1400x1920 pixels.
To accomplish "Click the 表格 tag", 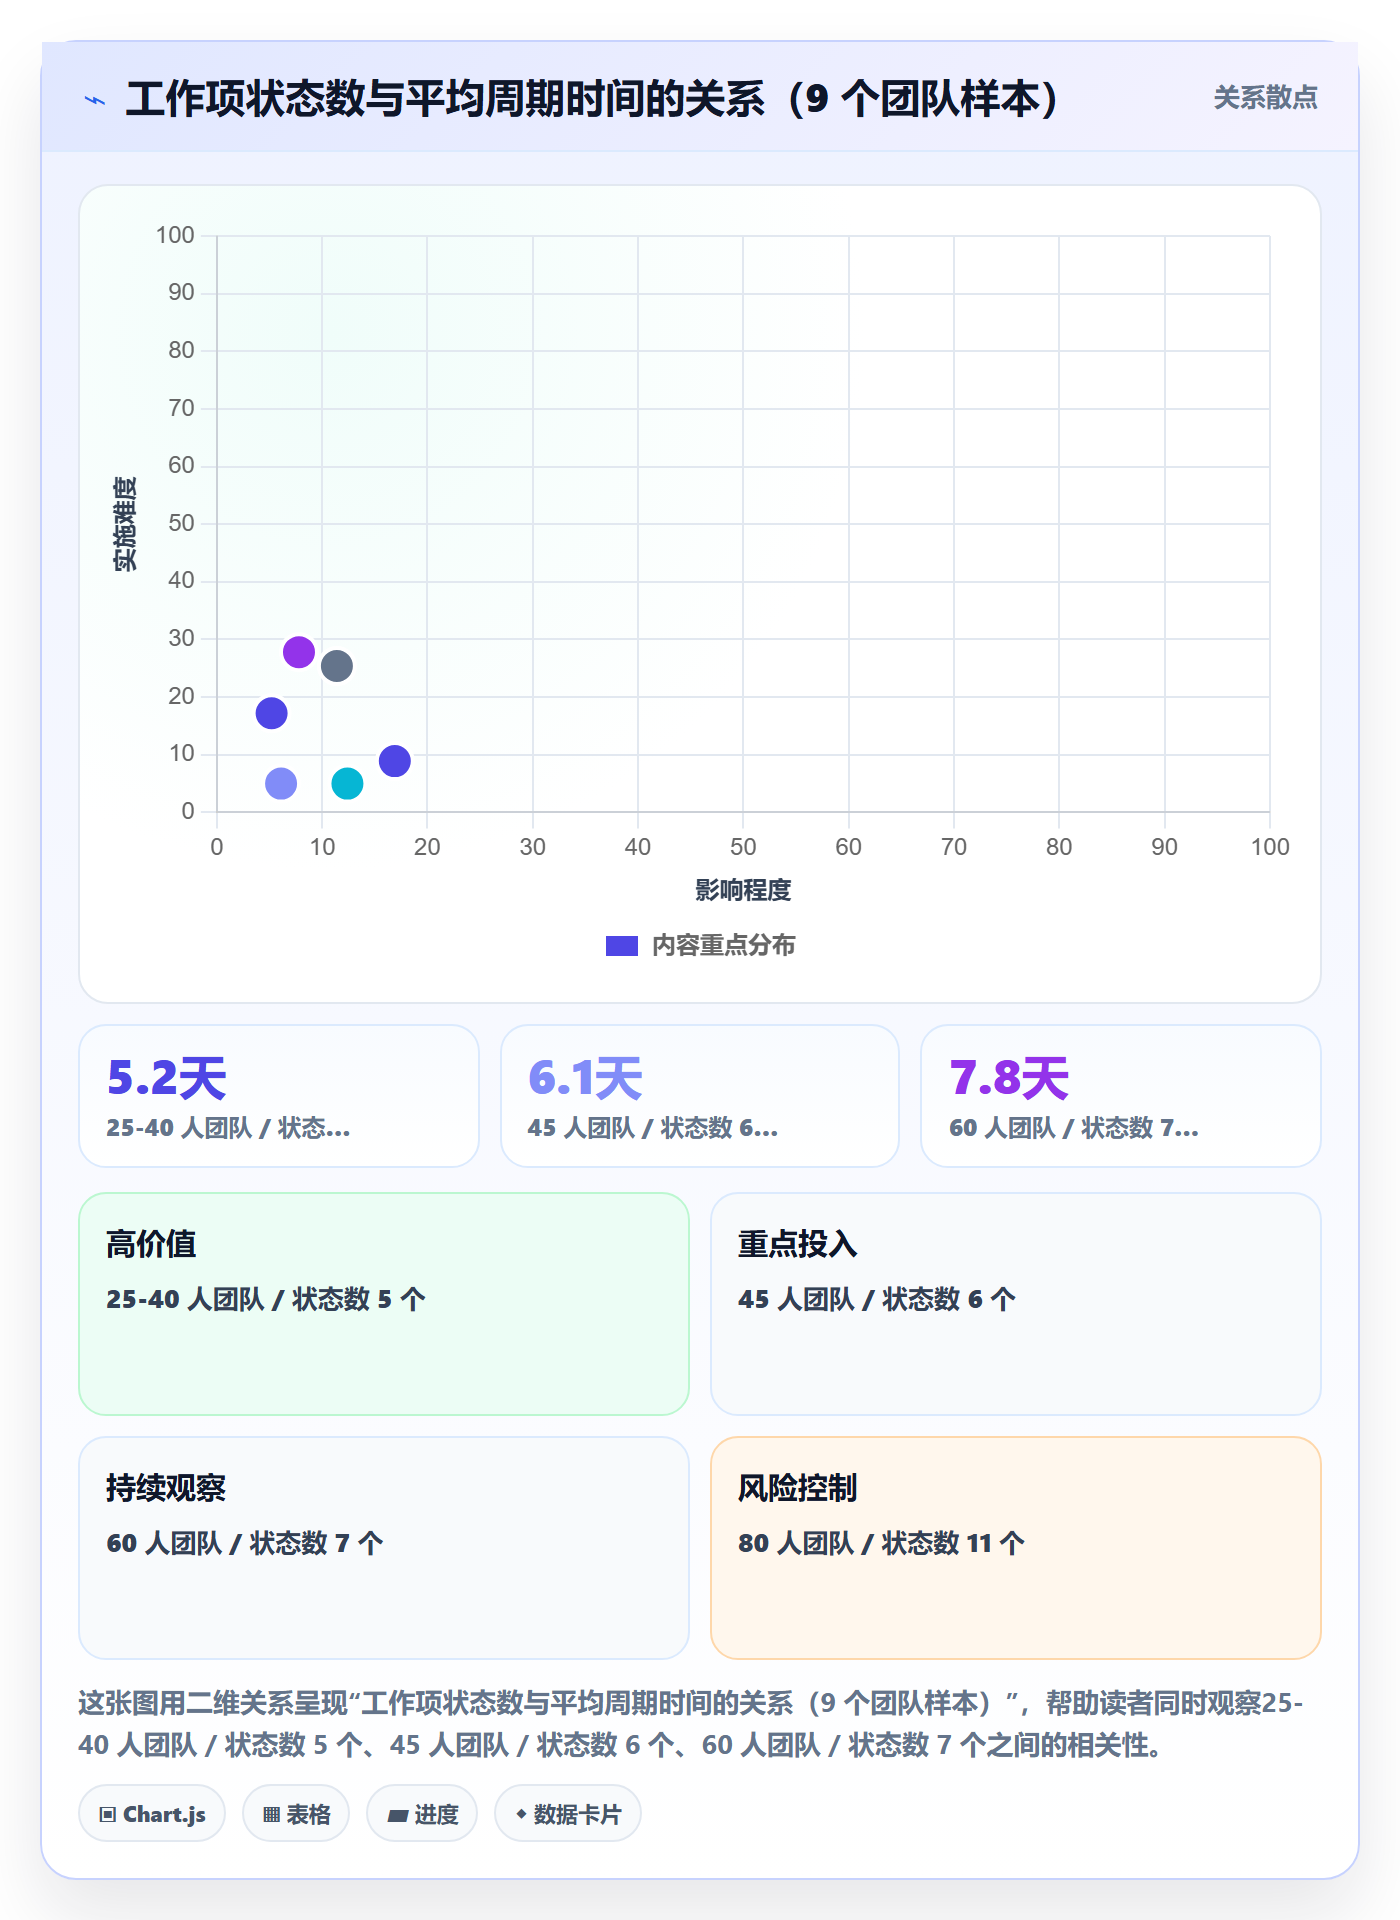I will [296, 1813].
